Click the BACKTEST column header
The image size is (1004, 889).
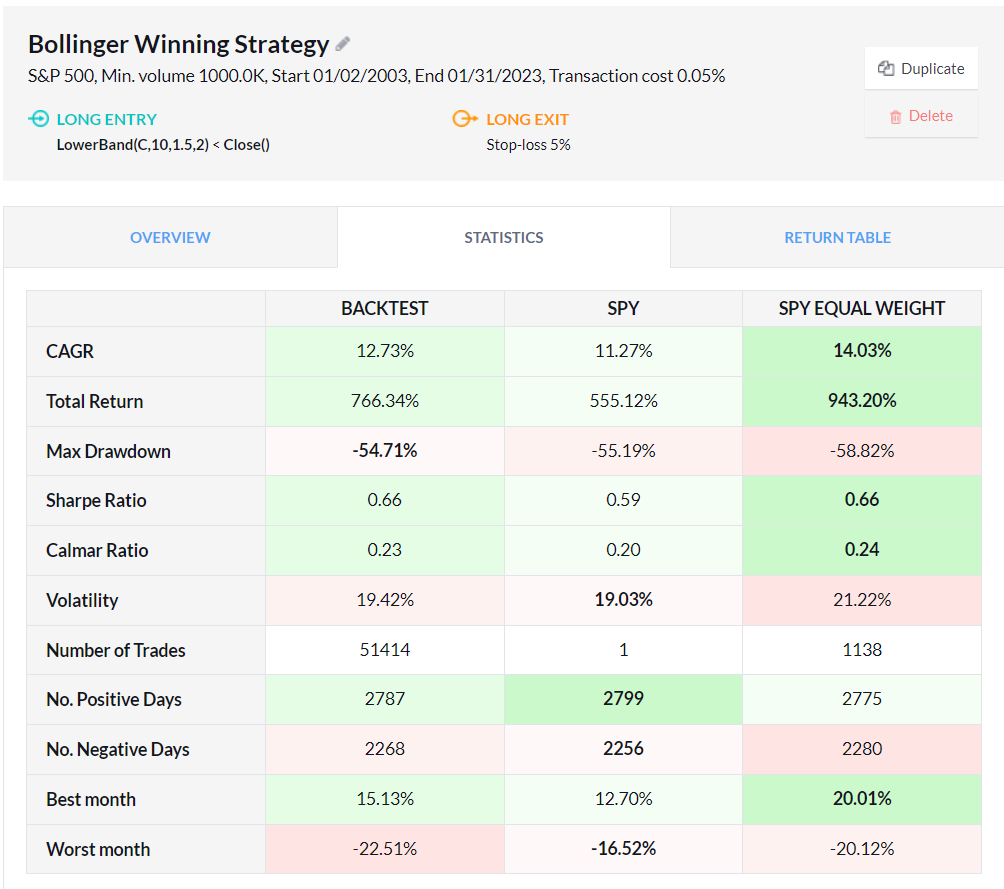coord(384,308)
